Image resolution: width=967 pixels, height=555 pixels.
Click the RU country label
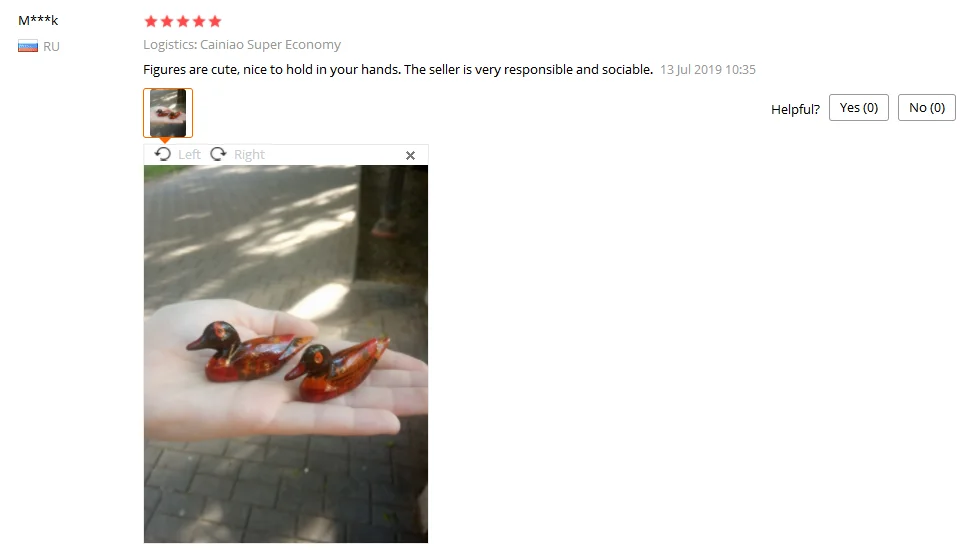51,47
